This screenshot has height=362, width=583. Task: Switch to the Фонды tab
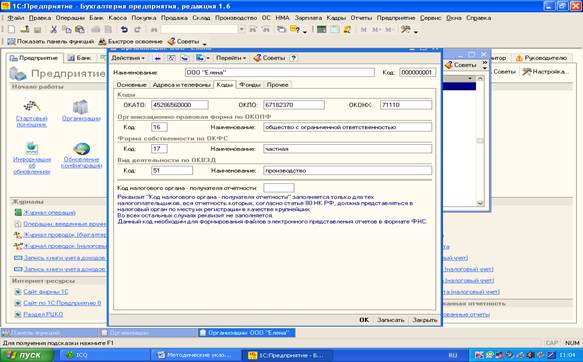point(249,85)
